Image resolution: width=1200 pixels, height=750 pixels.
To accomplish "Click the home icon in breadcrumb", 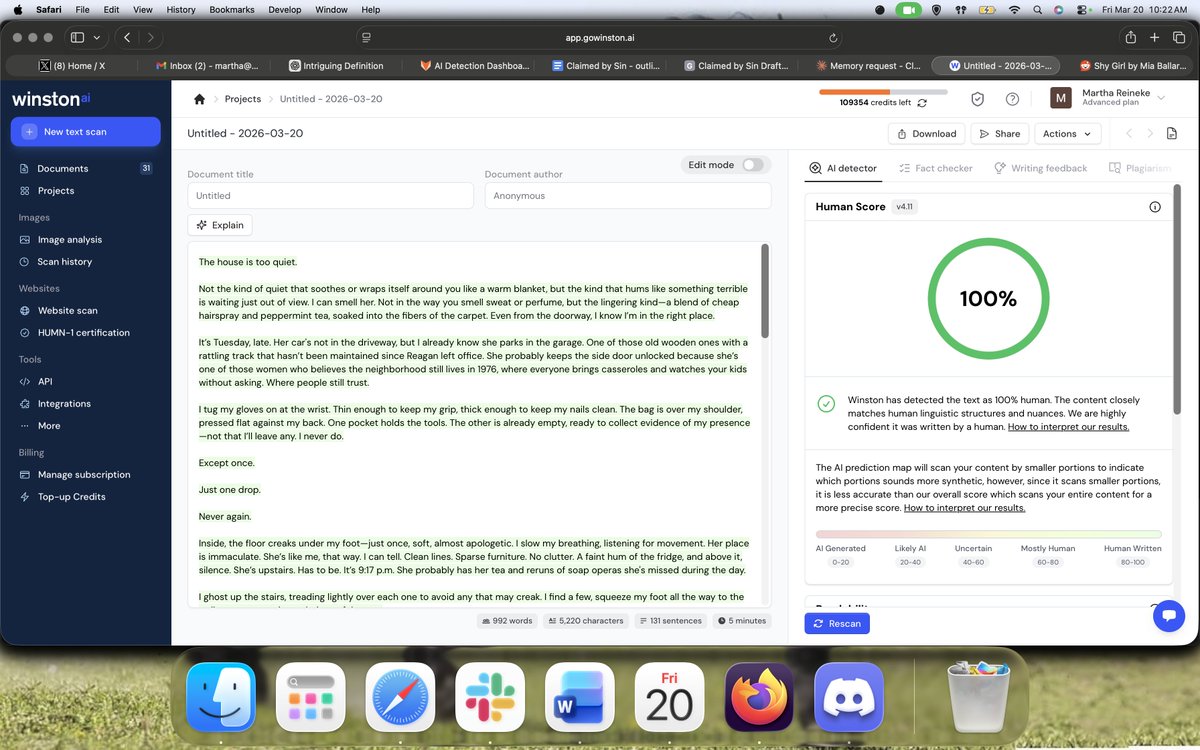I will (199, 99).
